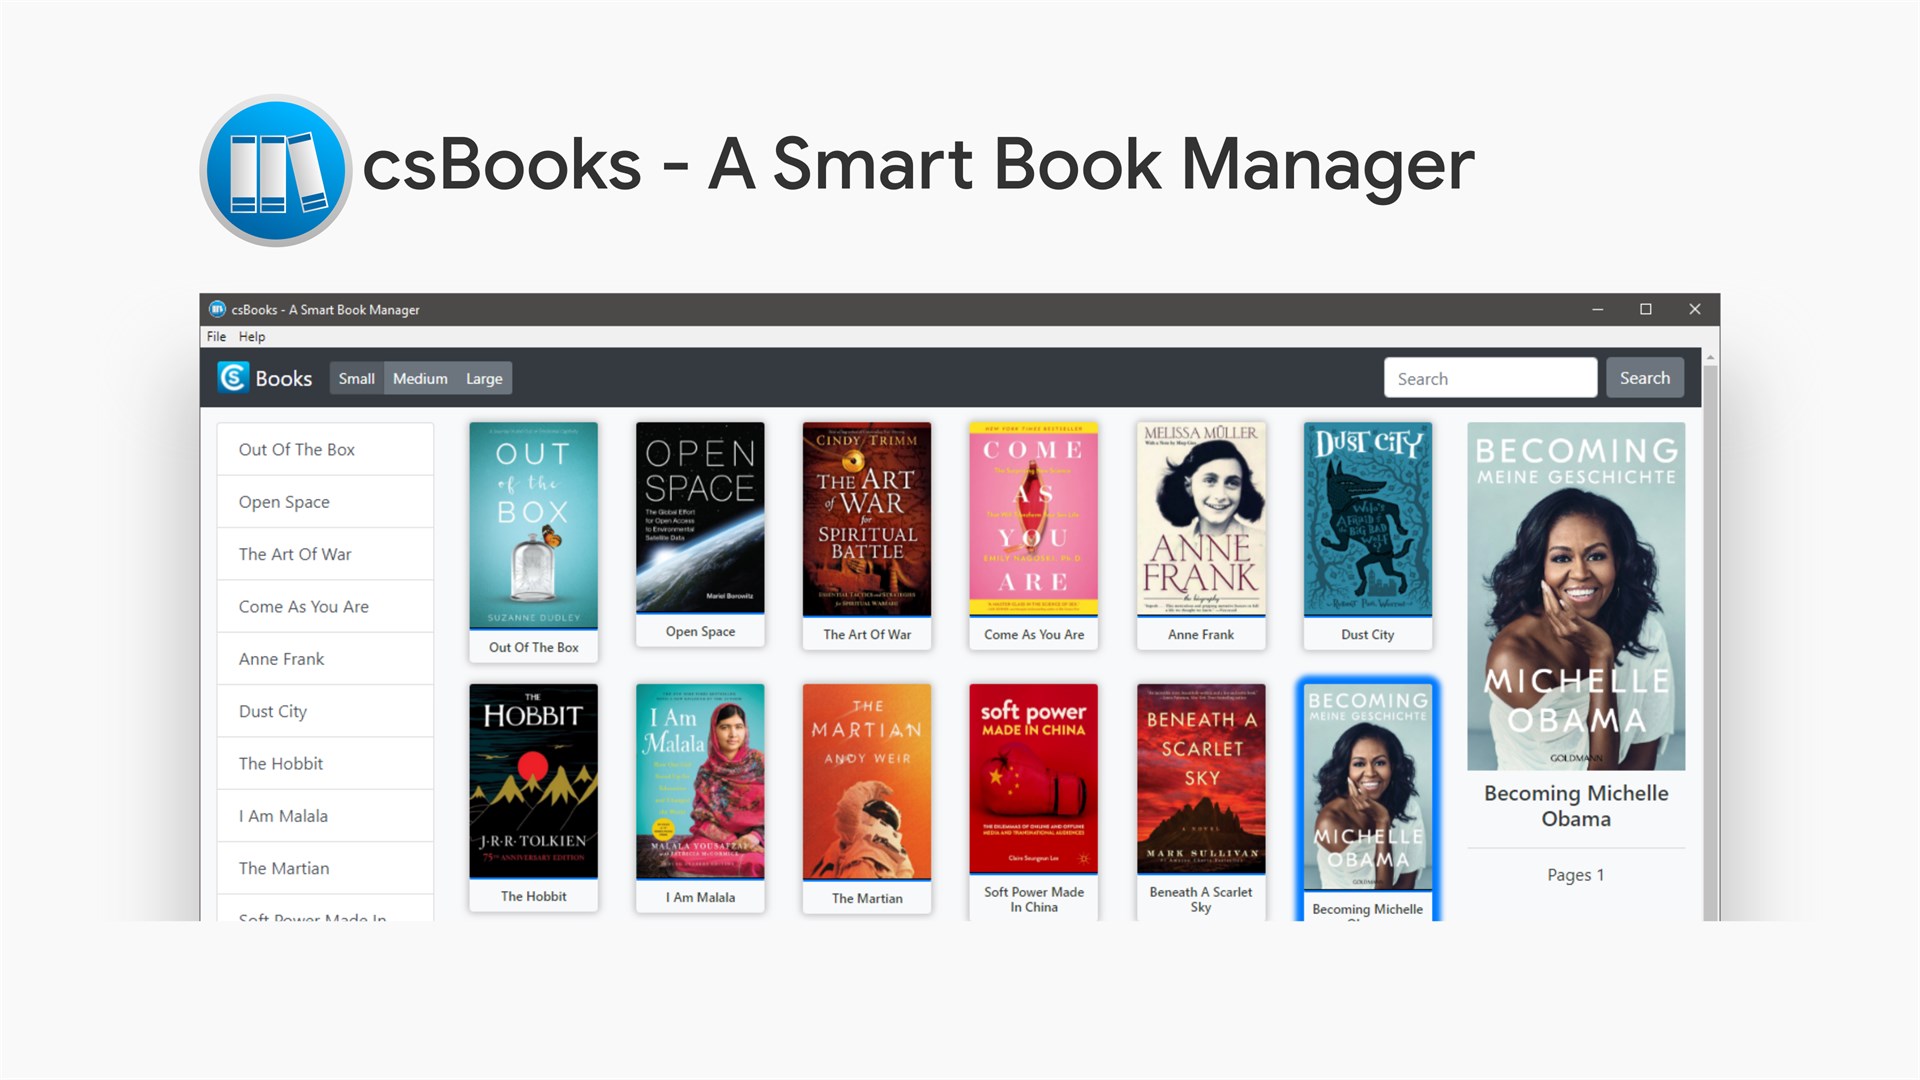The width and height of the screenshot is (1920, 1080).
Task: Open the I Am Malala cover thumbnail
Action: click(x=700, y=781)
